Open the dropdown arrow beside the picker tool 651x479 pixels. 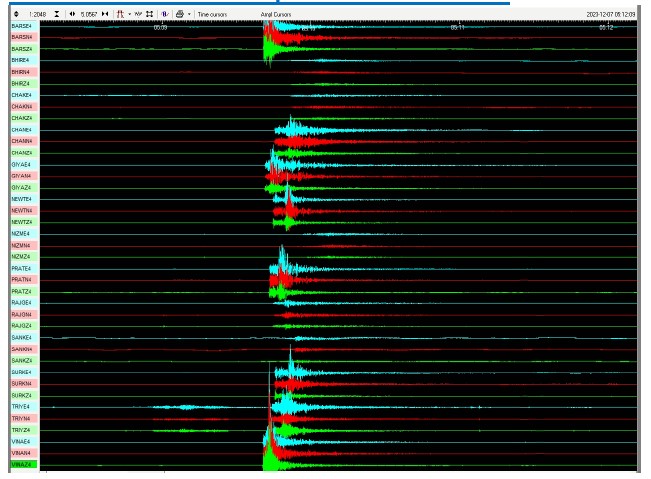pyautogui.click(x=129, y=15)
